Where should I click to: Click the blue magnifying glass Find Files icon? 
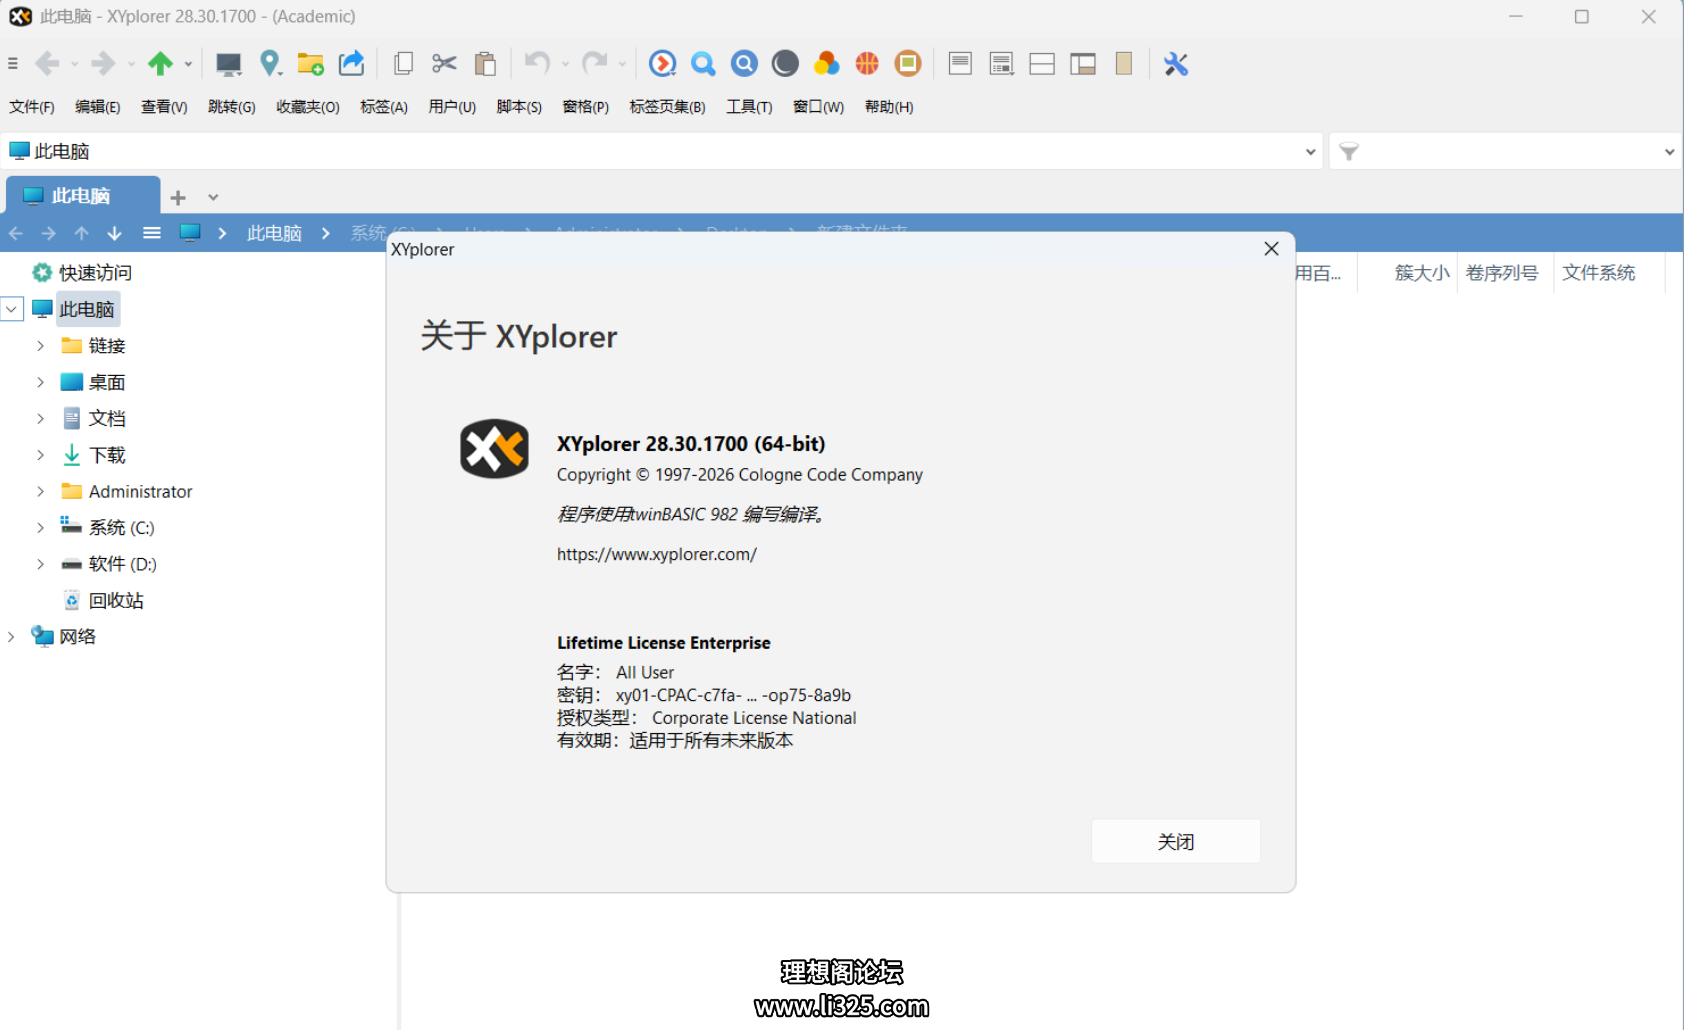point(703,64)
